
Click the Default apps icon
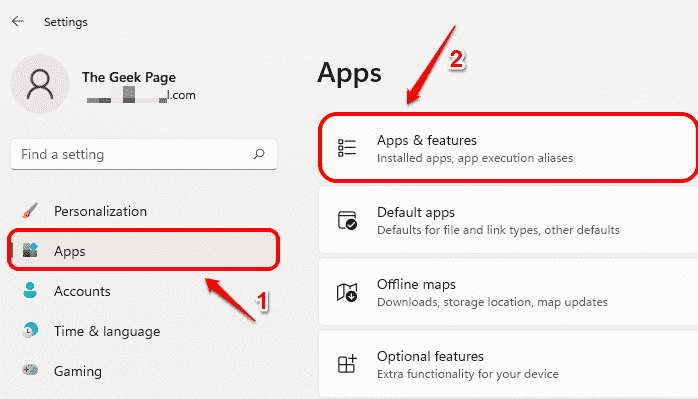[x=347, y=220]
